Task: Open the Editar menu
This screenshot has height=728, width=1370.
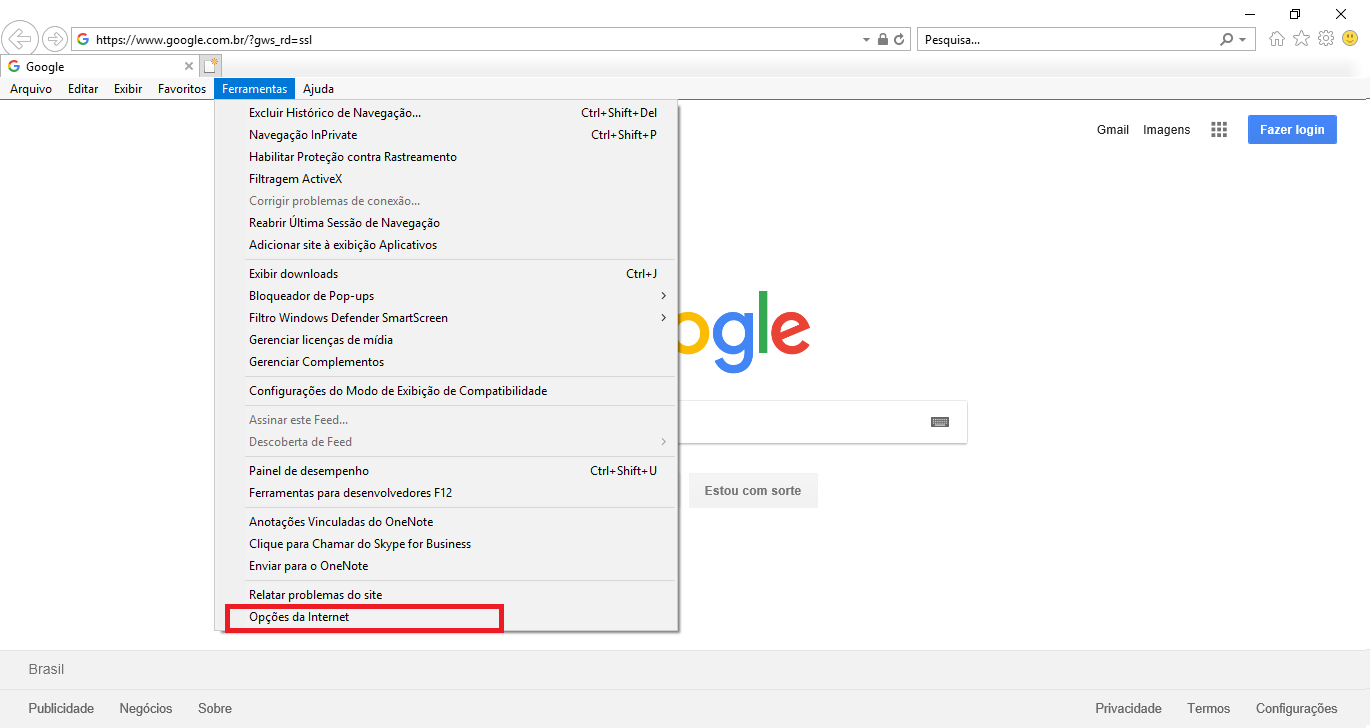Action: pos(83,89)
